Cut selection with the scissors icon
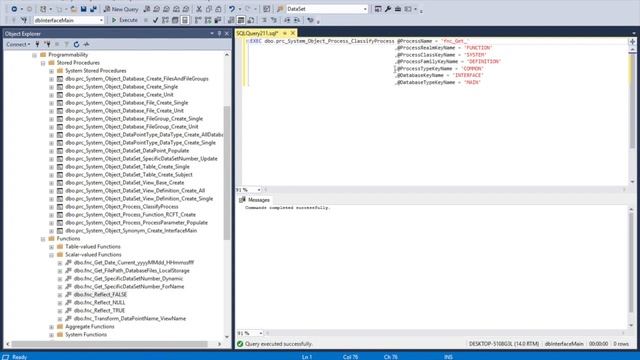 199,9
